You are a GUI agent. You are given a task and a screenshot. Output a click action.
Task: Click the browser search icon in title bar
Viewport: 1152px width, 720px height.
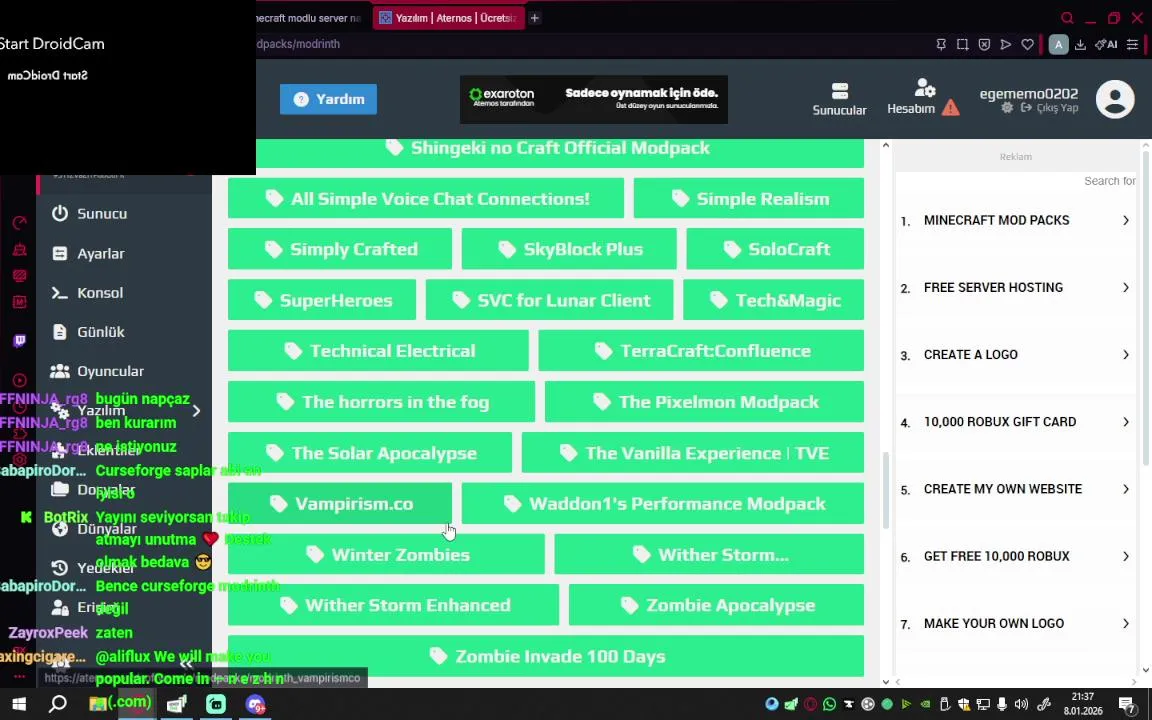(x=1068, y=18)
